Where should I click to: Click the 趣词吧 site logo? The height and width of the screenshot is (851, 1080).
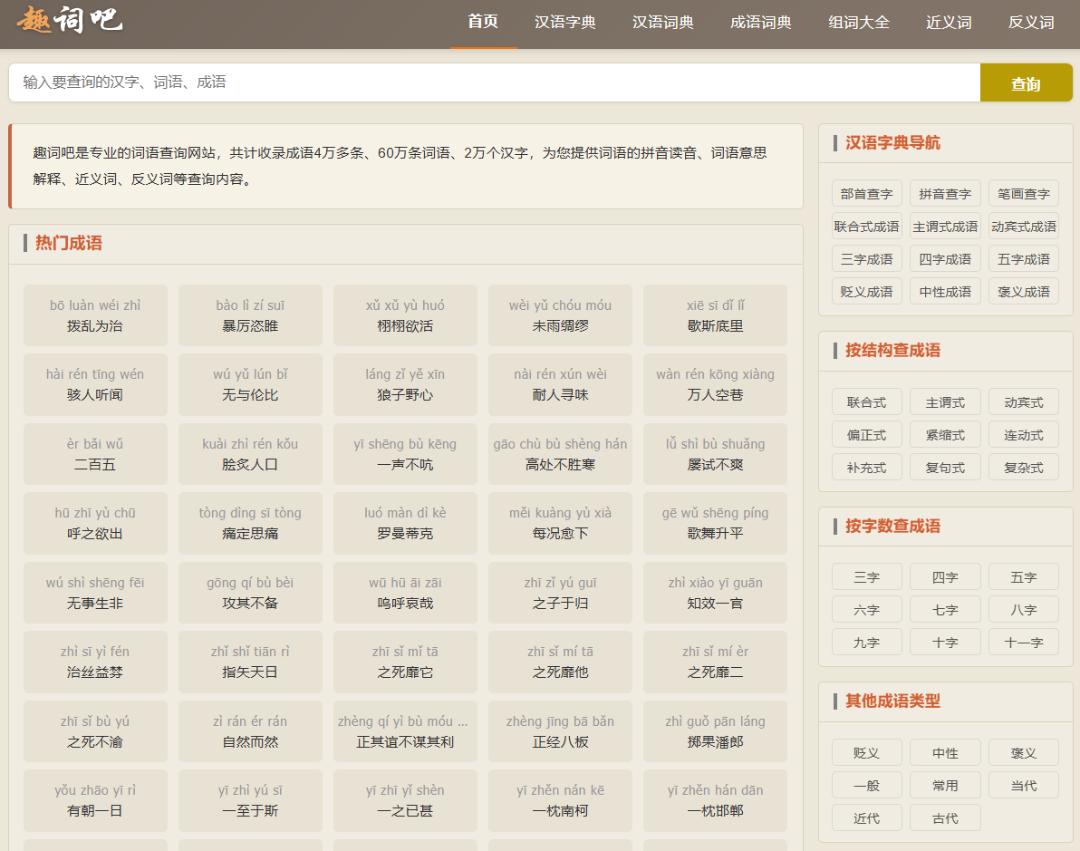point(69,20)
